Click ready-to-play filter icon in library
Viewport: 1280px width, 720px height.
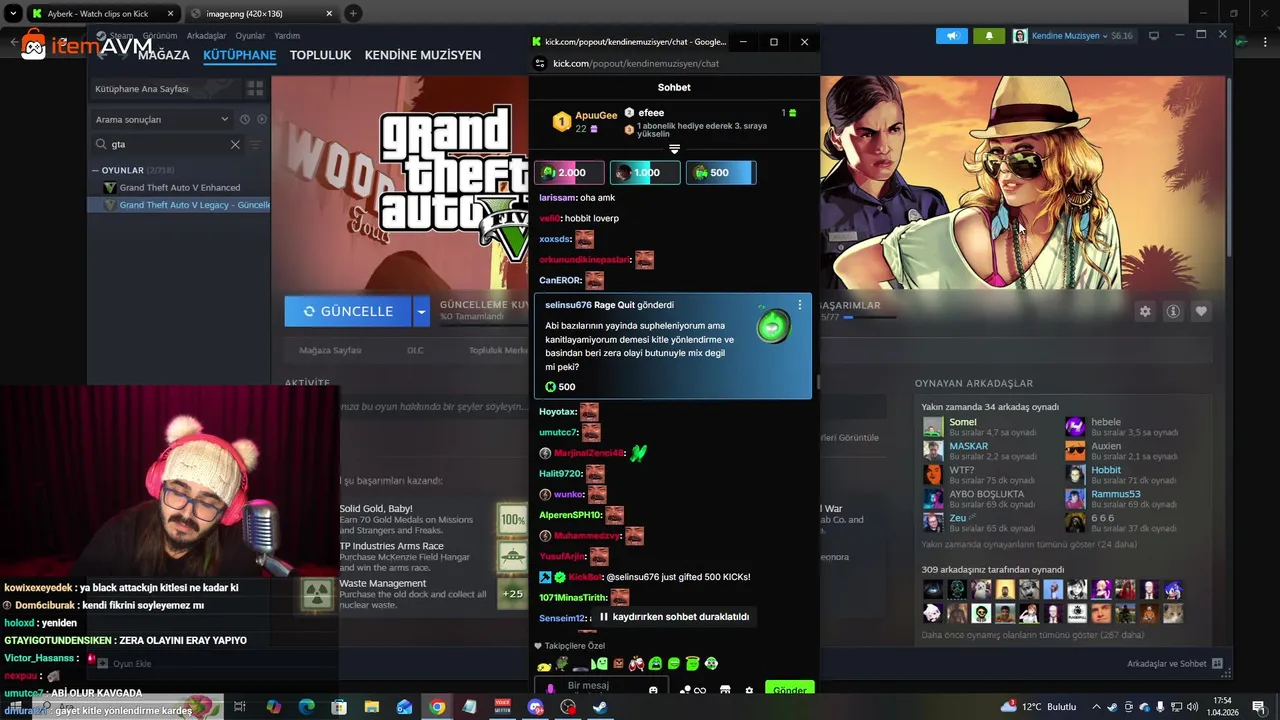point(262,119)
